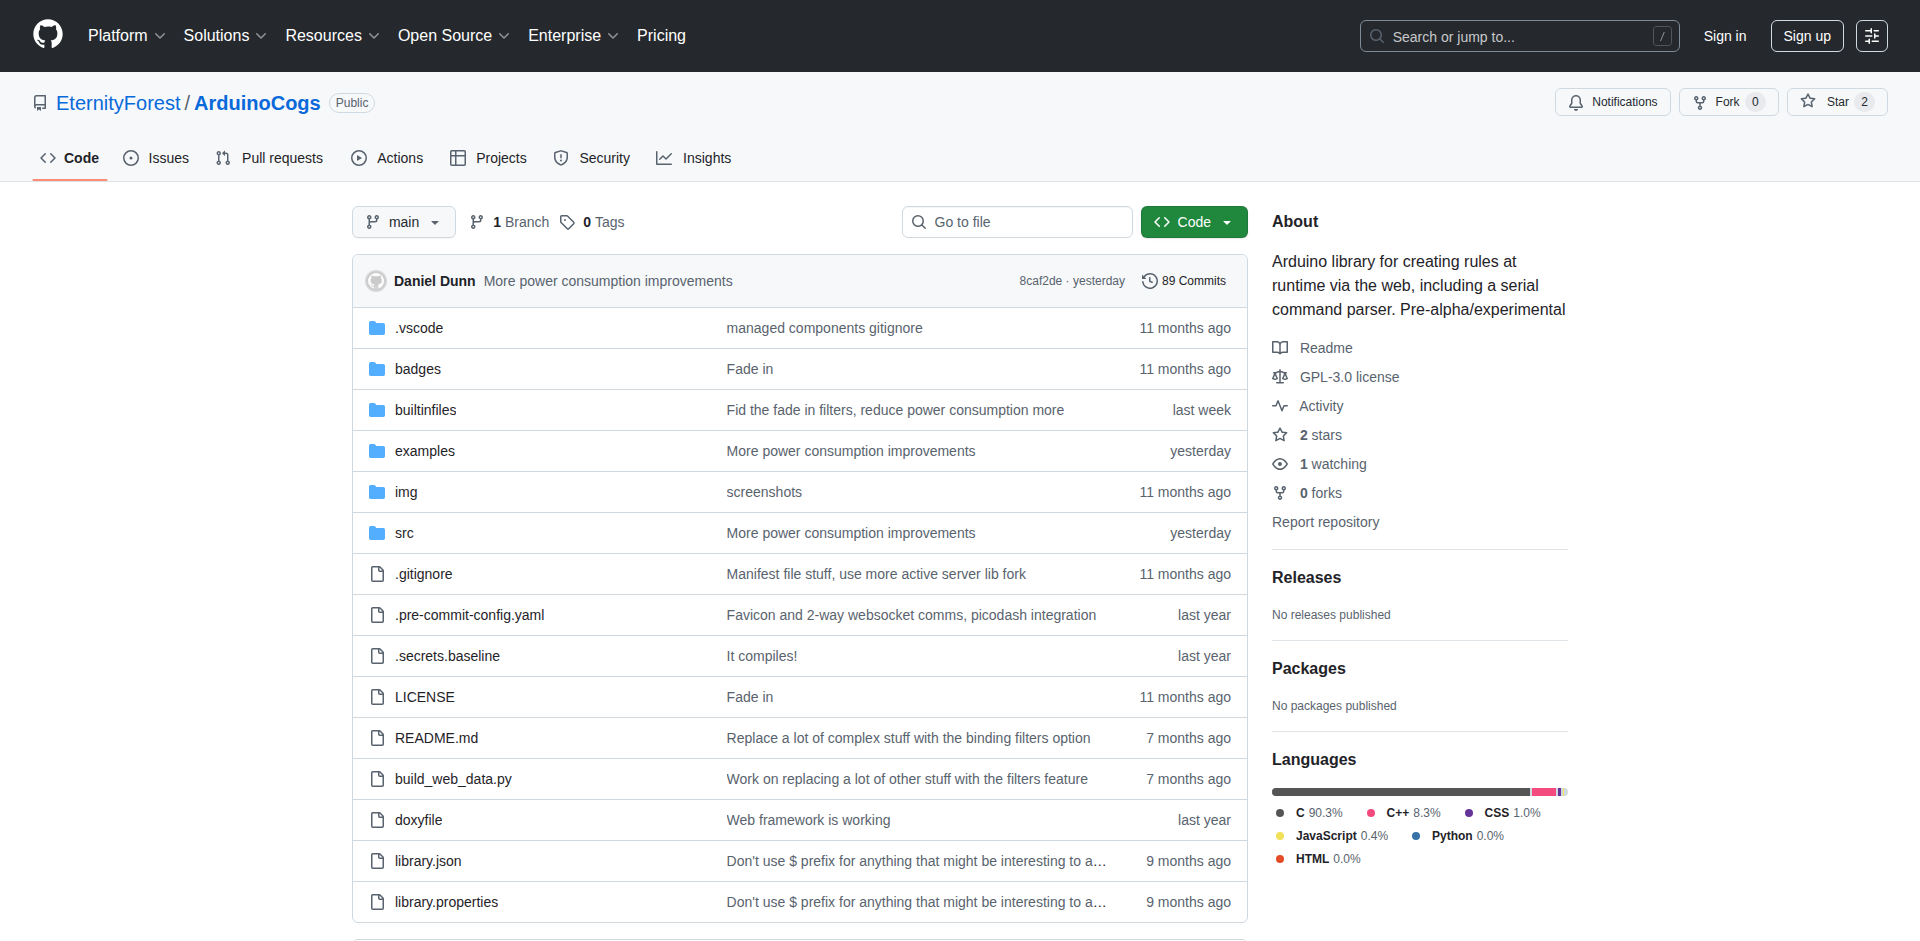Open the Issues tab
Viewport: 1920px width, 941px height.
[156, 158]
